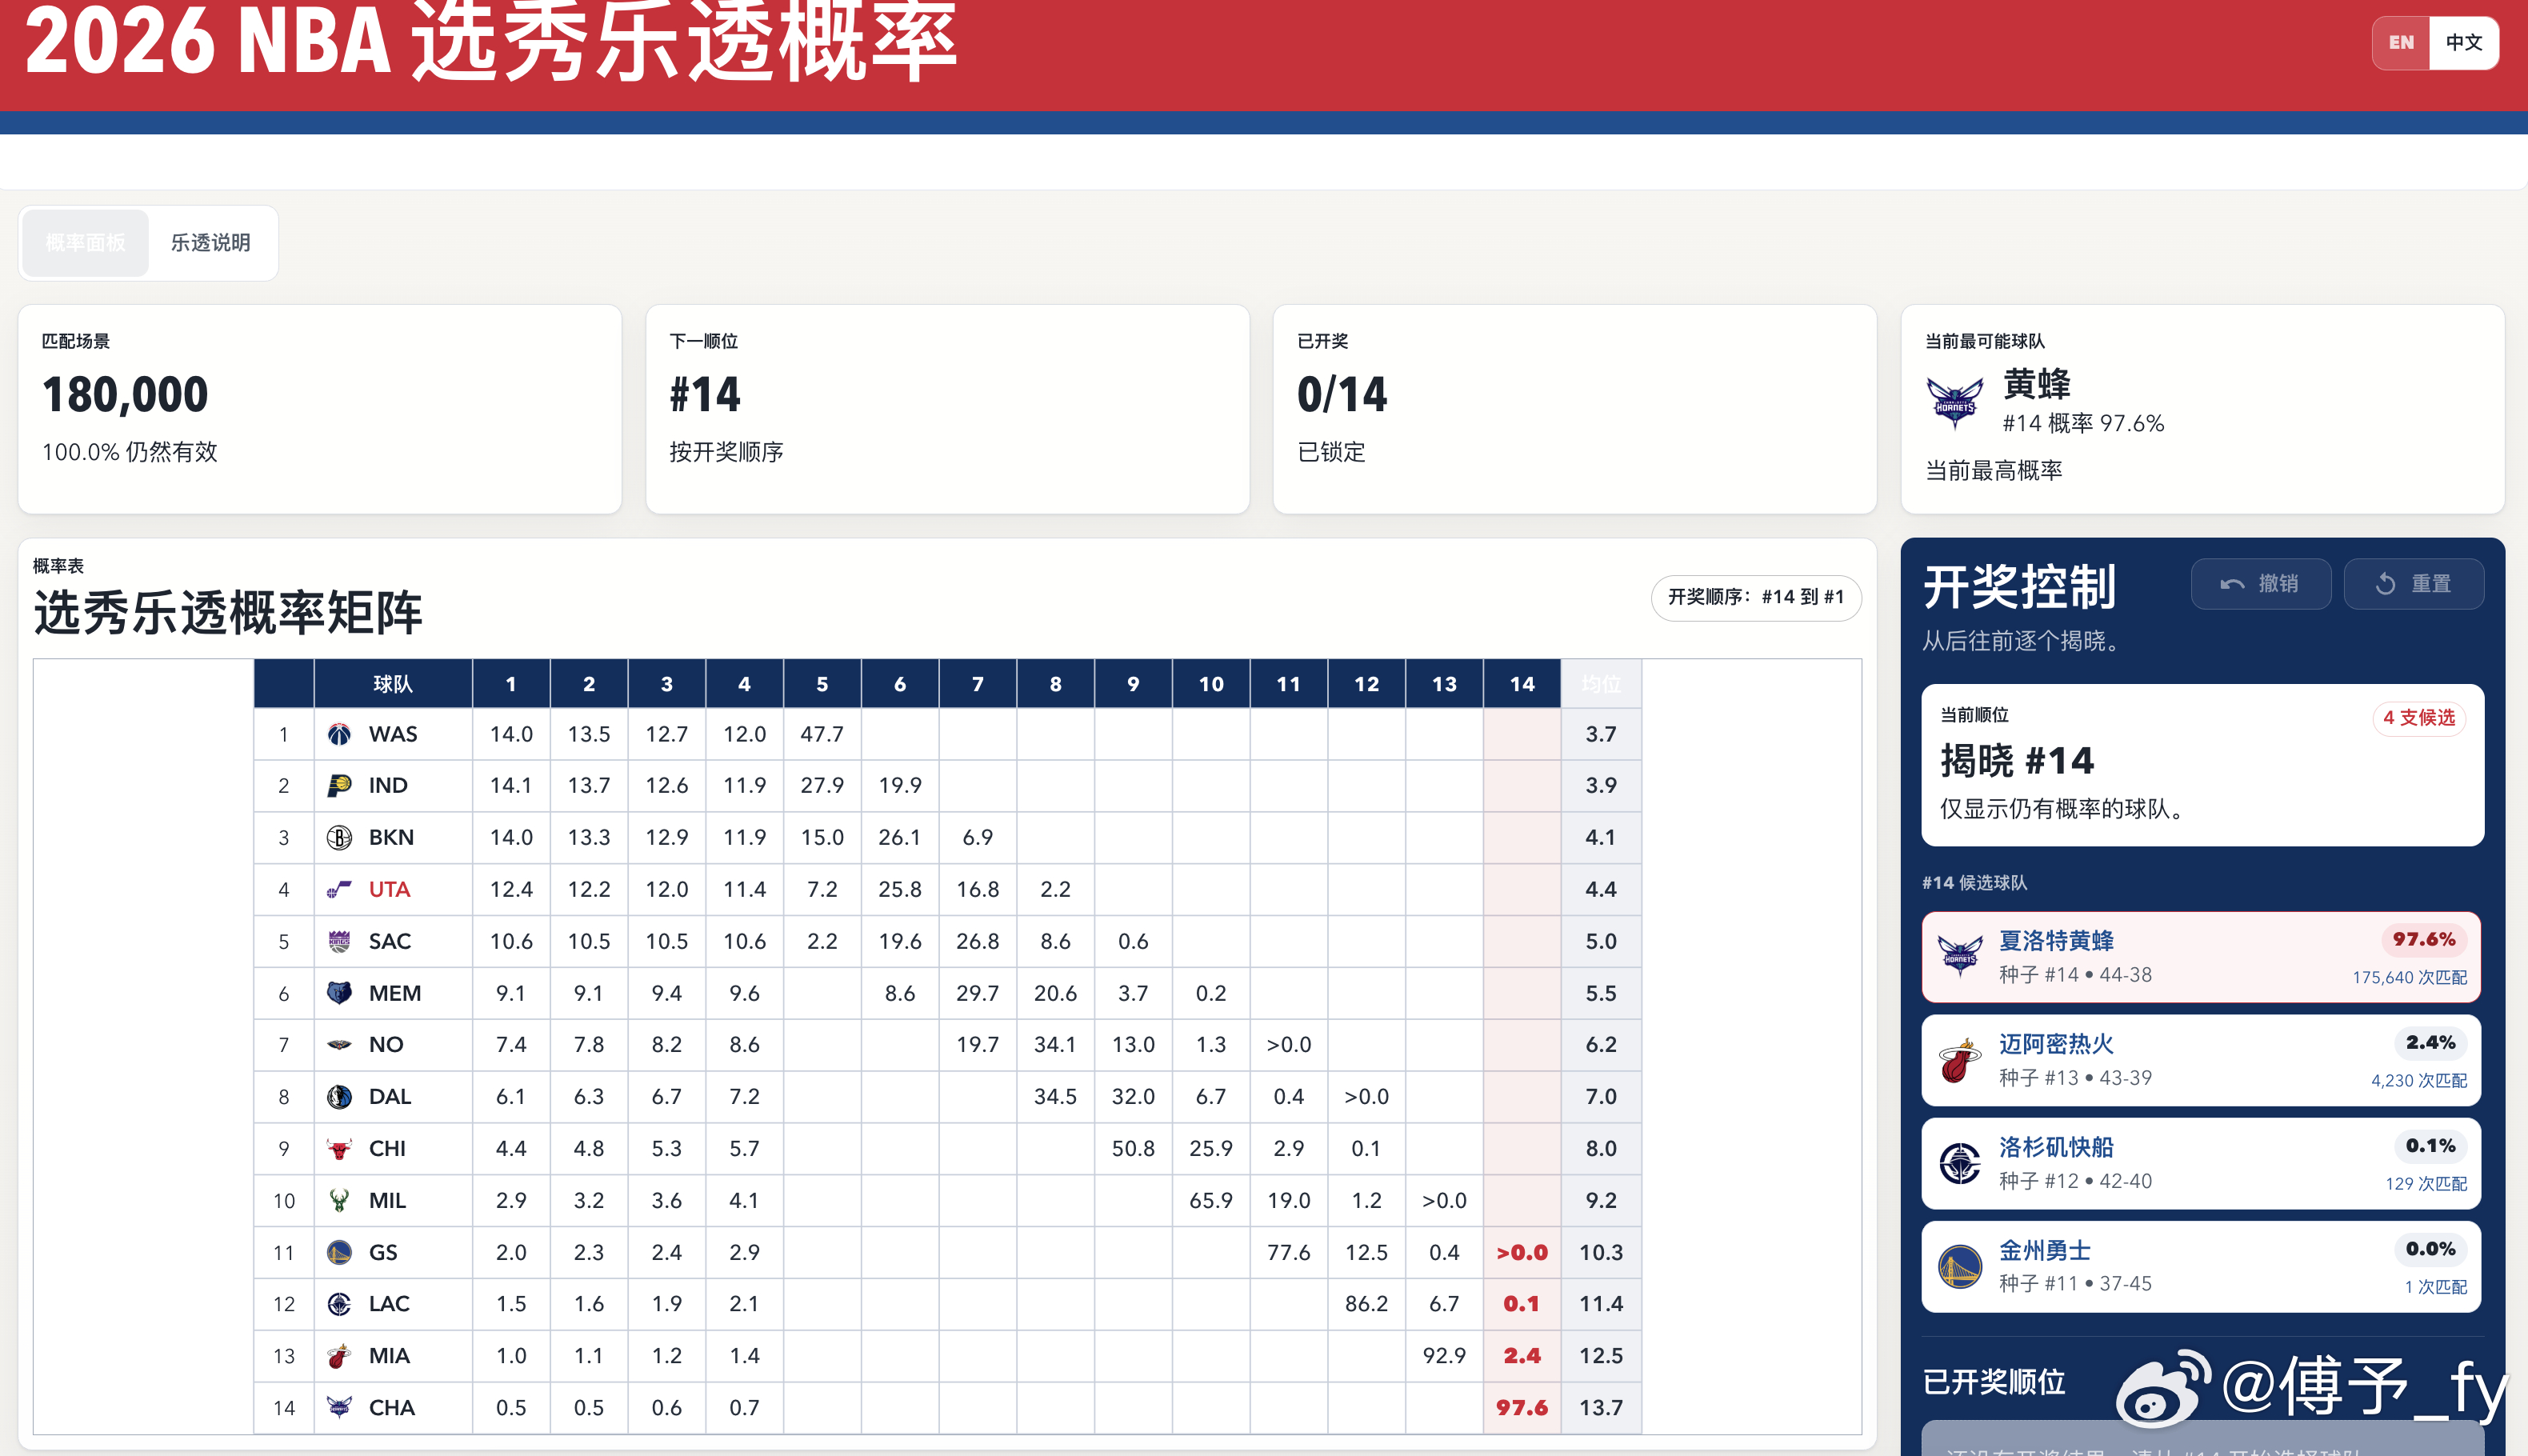
Task: Click the 34.5 cell in DAL row
Action: pyautogui.click(x=1055, y=1096)
